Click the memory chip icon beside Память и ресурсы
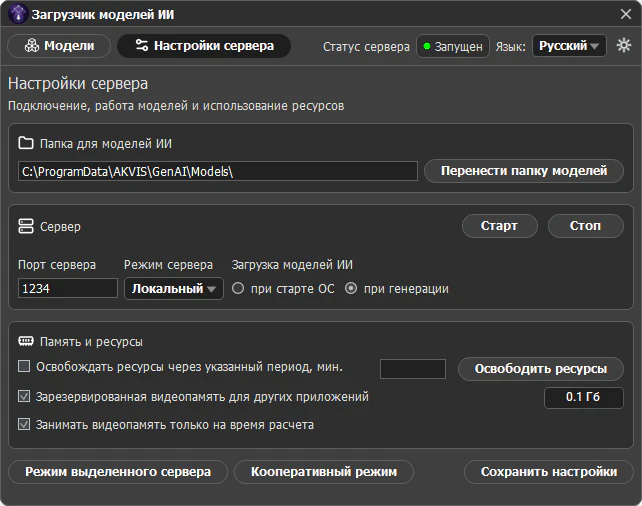Image resolution: width=642 pixels, height=506 pixels. pos(26,341)
